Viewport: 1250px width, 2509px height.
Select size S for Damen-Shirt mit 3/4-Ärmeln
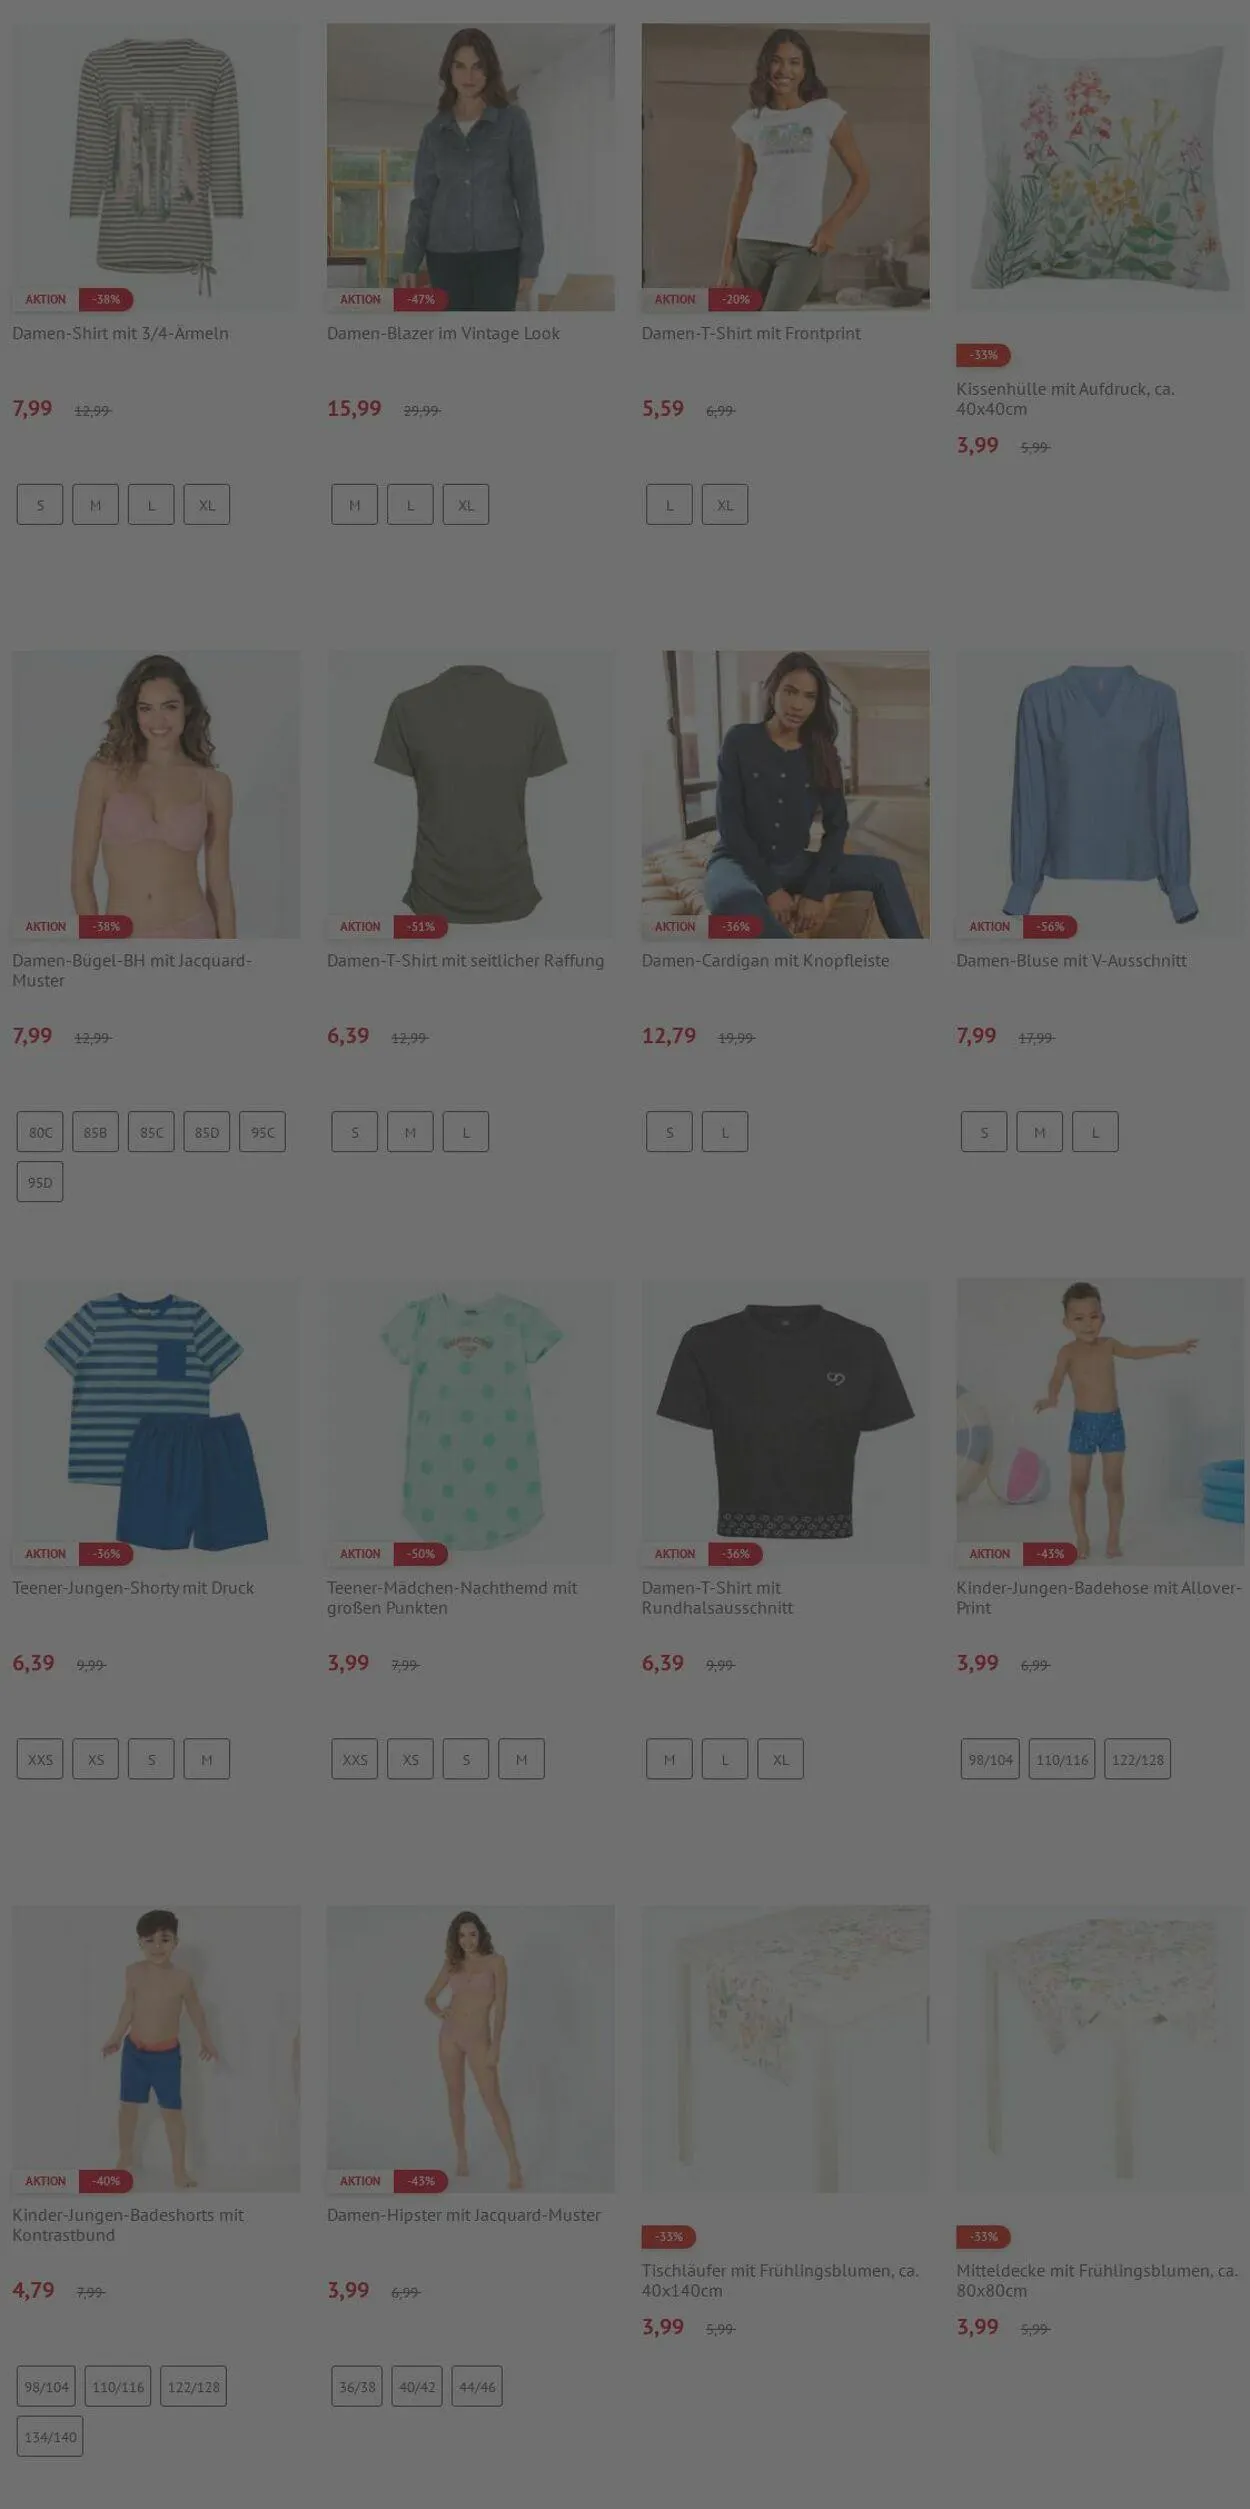tap(40, 505)
